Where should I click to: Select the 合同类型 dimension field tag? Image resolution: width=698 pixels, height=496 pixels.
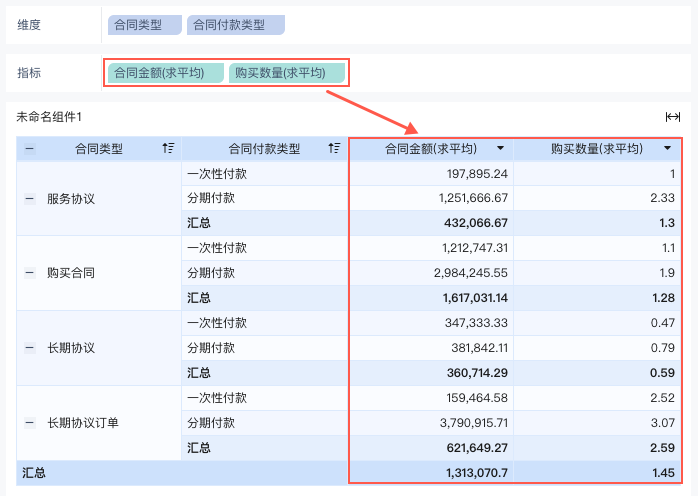pos(144,25)
